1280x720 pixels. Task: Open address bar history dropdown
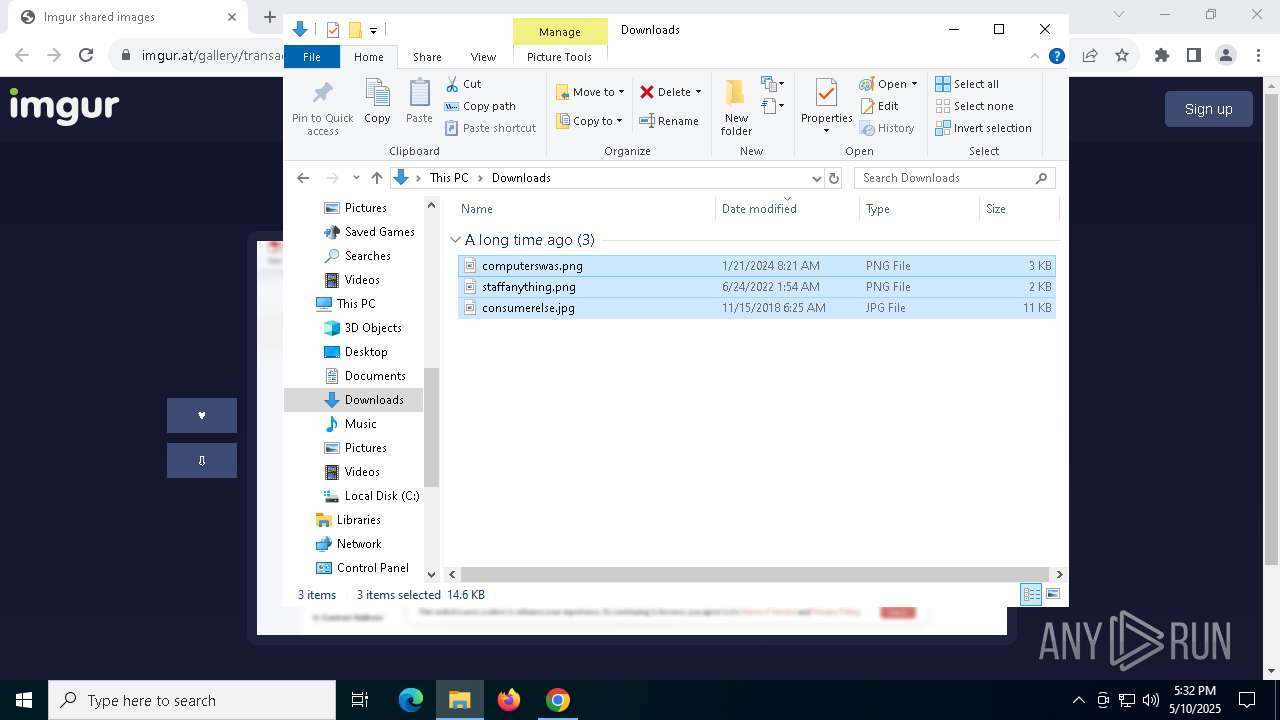817,178
